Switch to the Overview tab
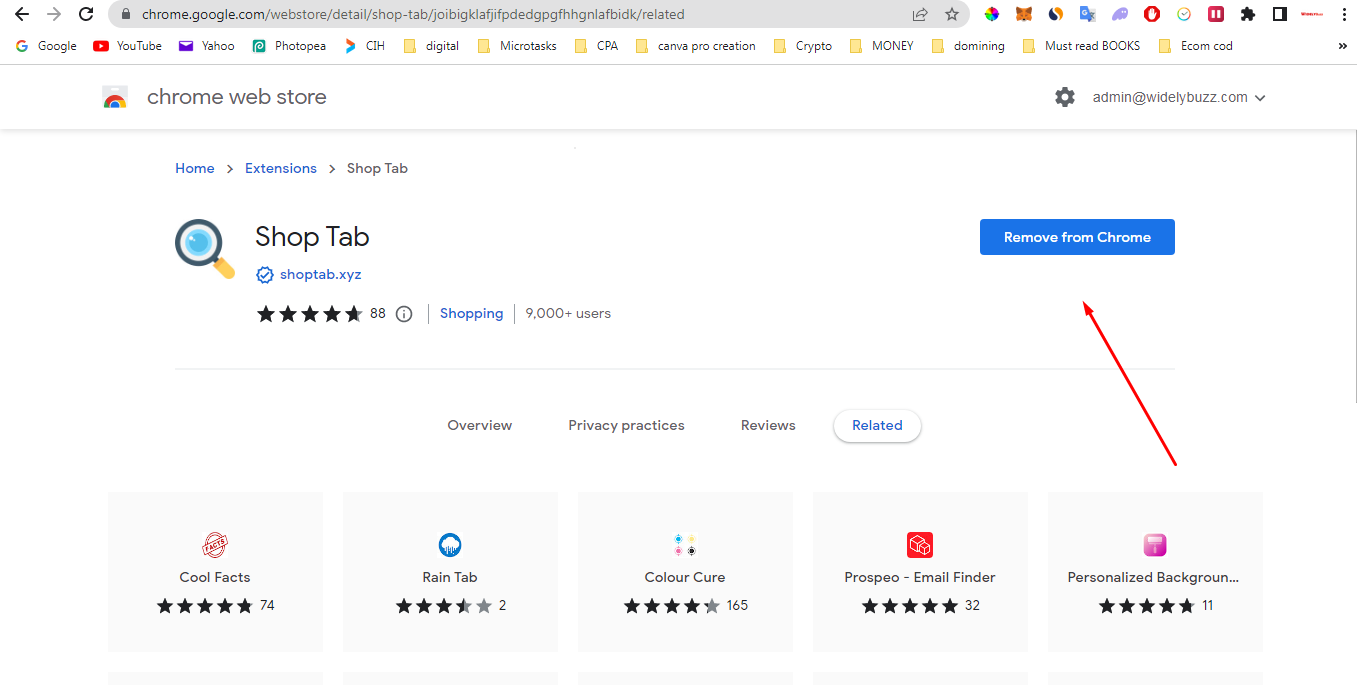Viewport: 1357px width, 685px height. [x=480, y=425]
